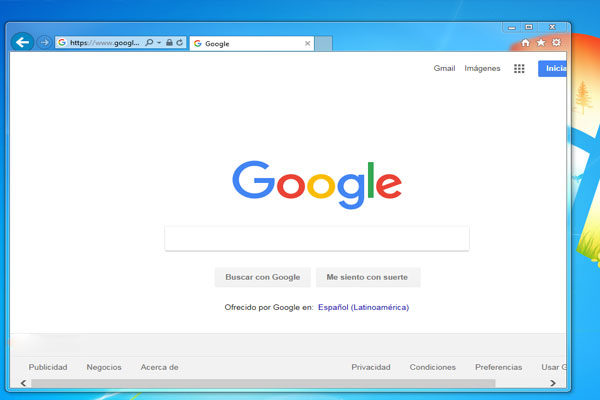Screen dimensions: 600x400
Task: Switch language to Español (Latinoamérica)
Action: 364,307
